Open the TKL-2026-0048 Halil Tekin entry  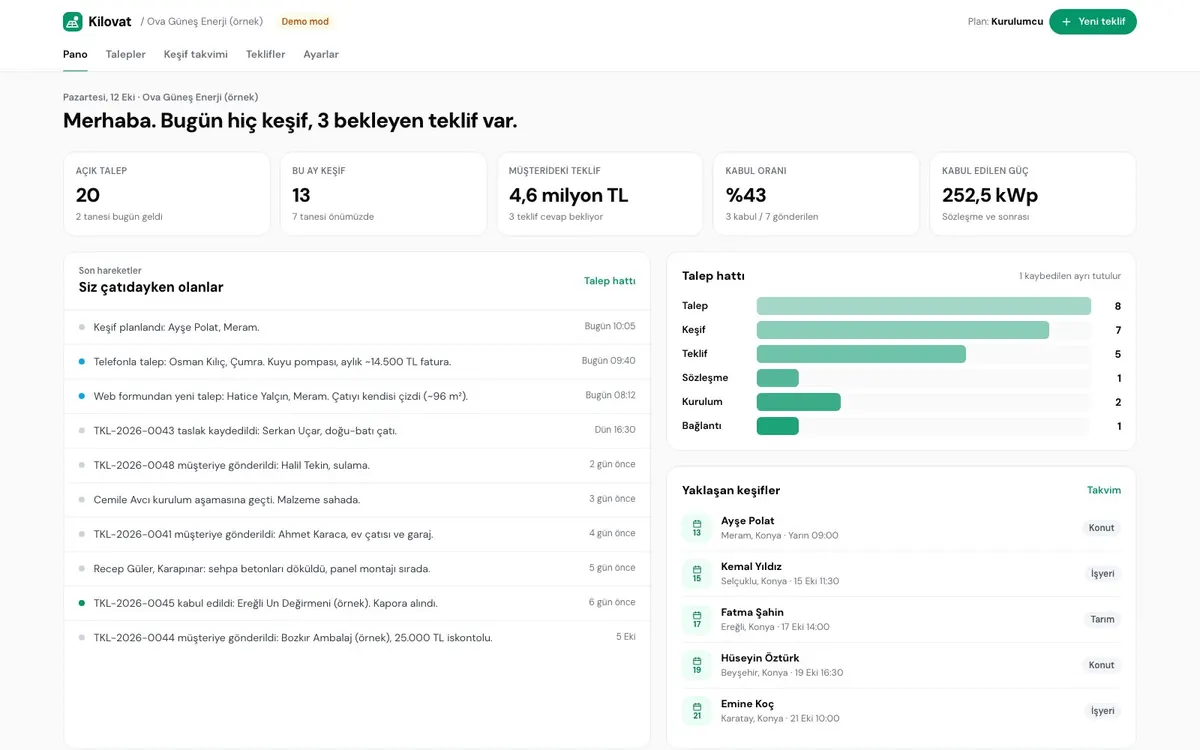[x=357, y=465]
